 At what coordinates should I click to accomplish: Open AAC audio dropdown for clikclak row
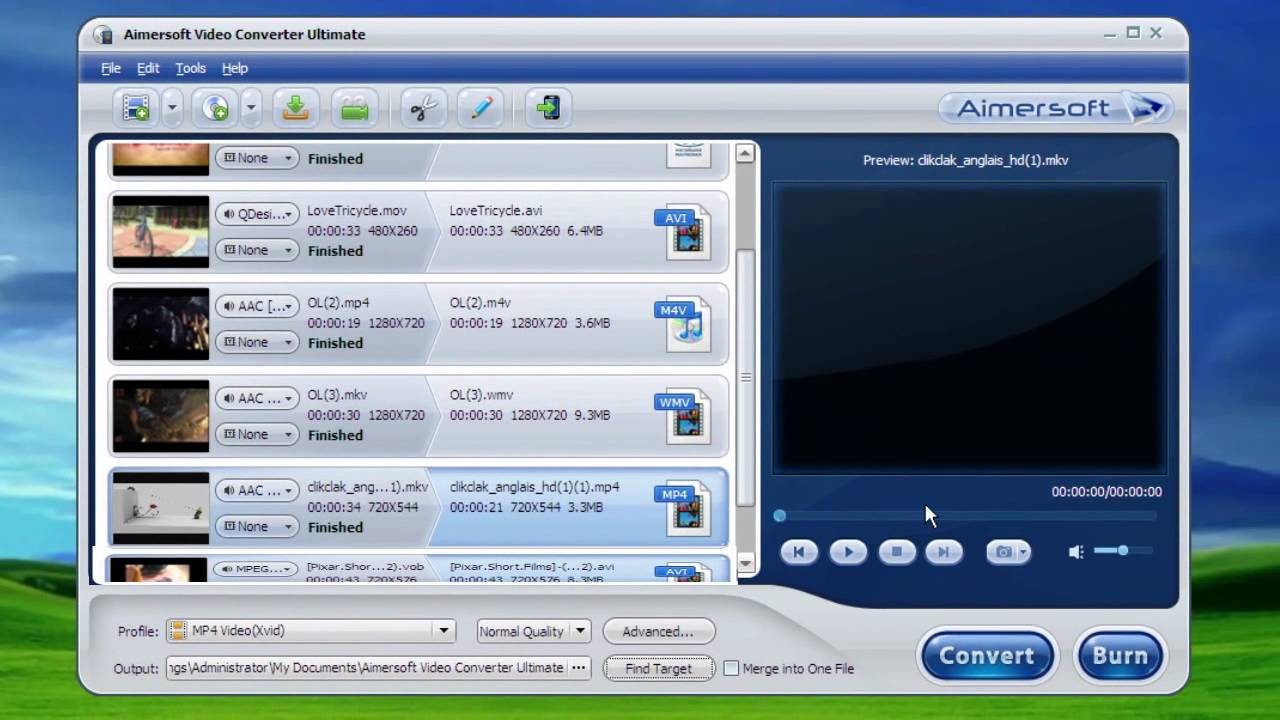click(x=257, y=490)
